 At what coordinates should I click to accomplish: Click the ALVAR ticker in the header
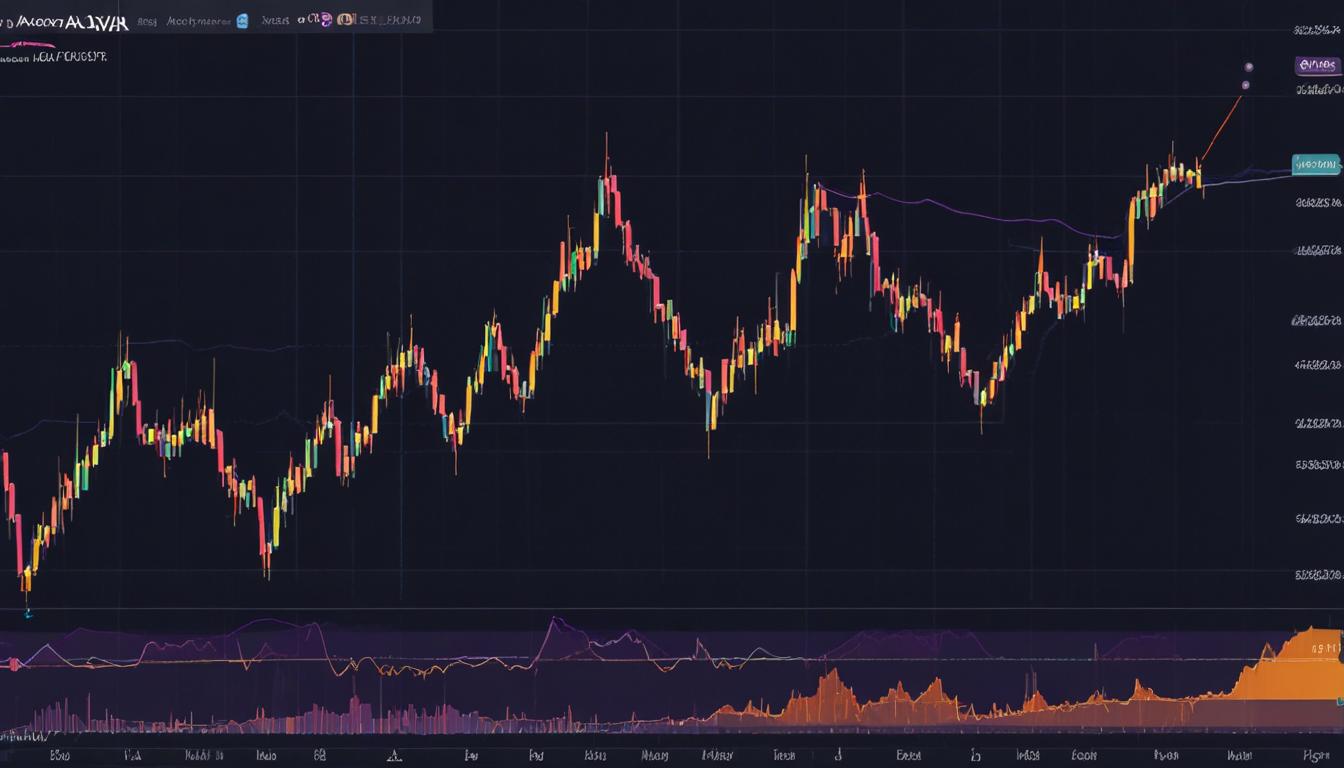95,18
